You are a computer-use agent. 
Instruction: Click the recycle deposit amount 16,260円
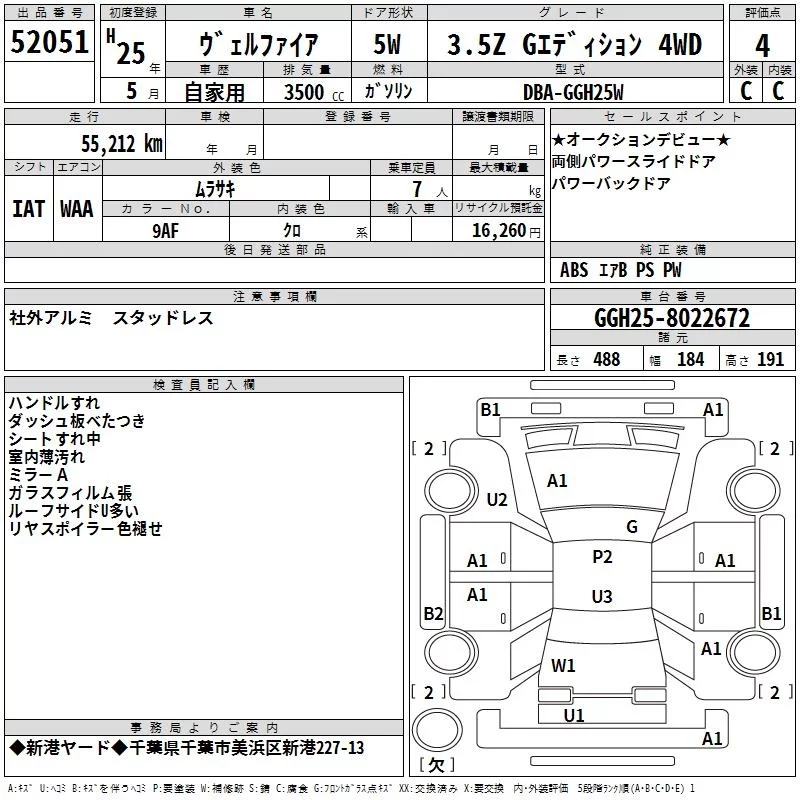click(498, 230)
